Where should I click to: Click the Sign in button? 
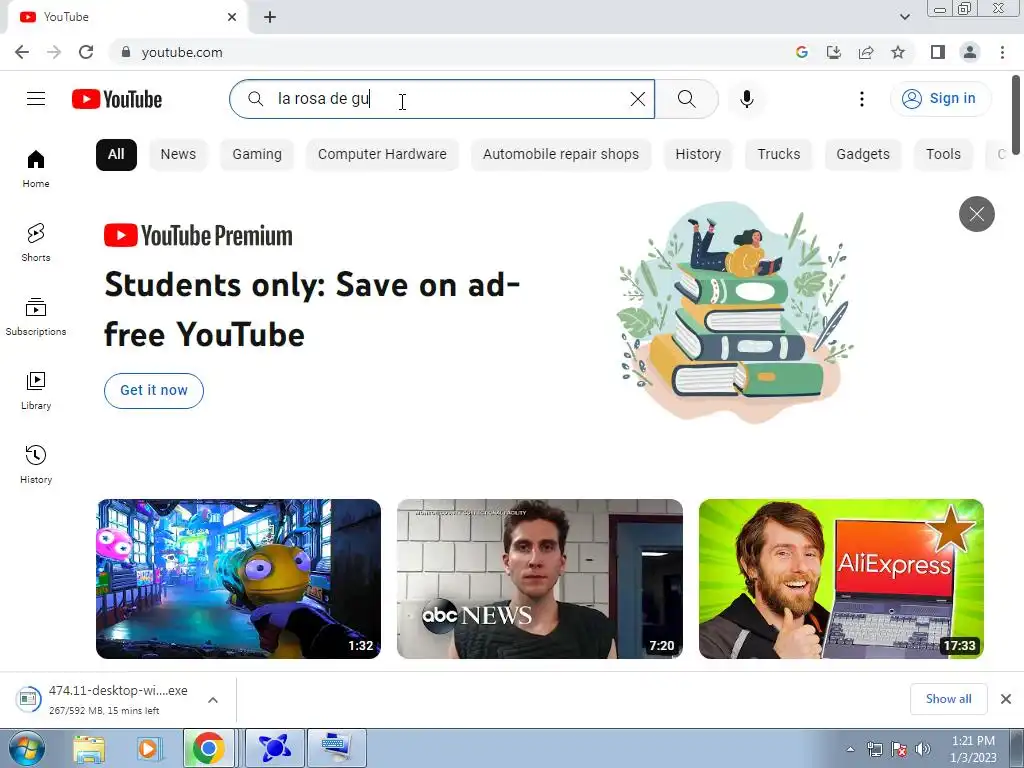[940, 99]
